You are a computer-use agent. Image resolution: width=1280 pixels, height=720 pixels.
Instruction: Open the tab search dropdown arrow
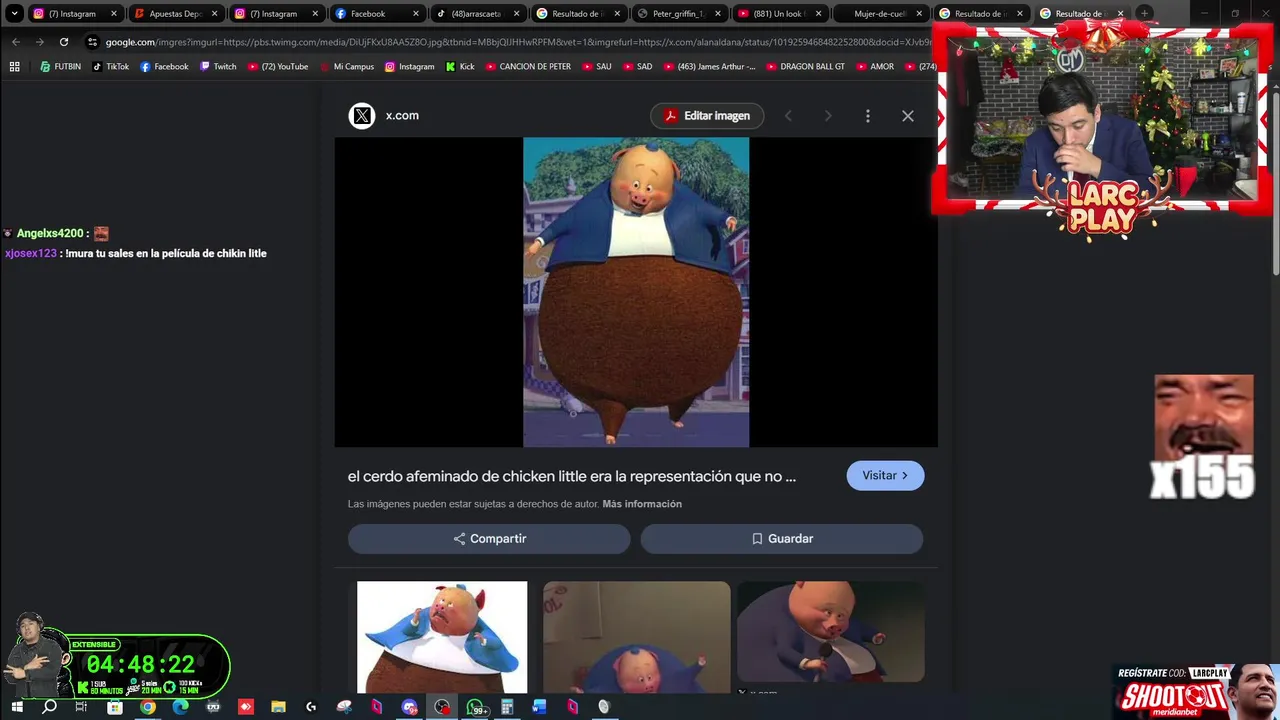coord(14,14)
